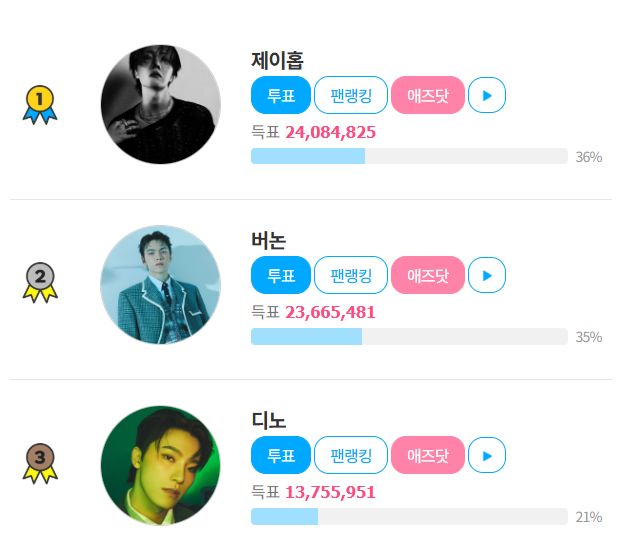Play the video for 버논
Image resolution: width=627 pixels, height=551 pixels.
(x=487, y=275)
